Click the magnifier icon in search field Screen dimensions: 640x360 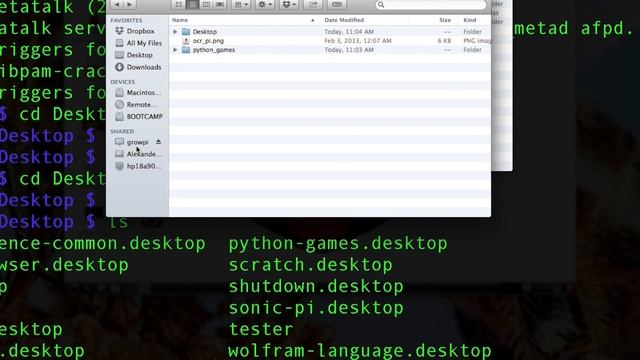click(381, 5)
